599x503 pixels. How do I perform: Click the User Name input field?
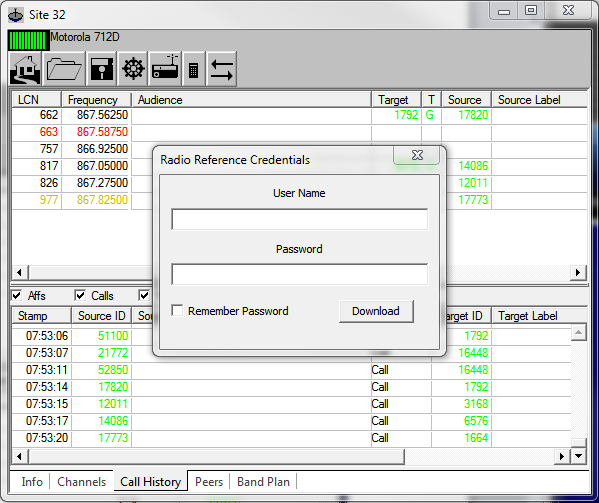point(300,219)
